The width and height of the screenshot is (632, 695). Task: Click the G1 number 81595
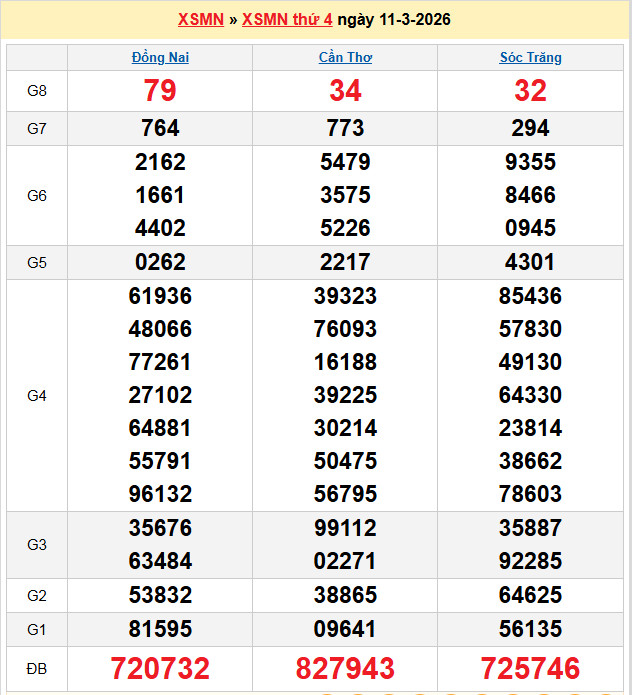(x=160, y=629)
